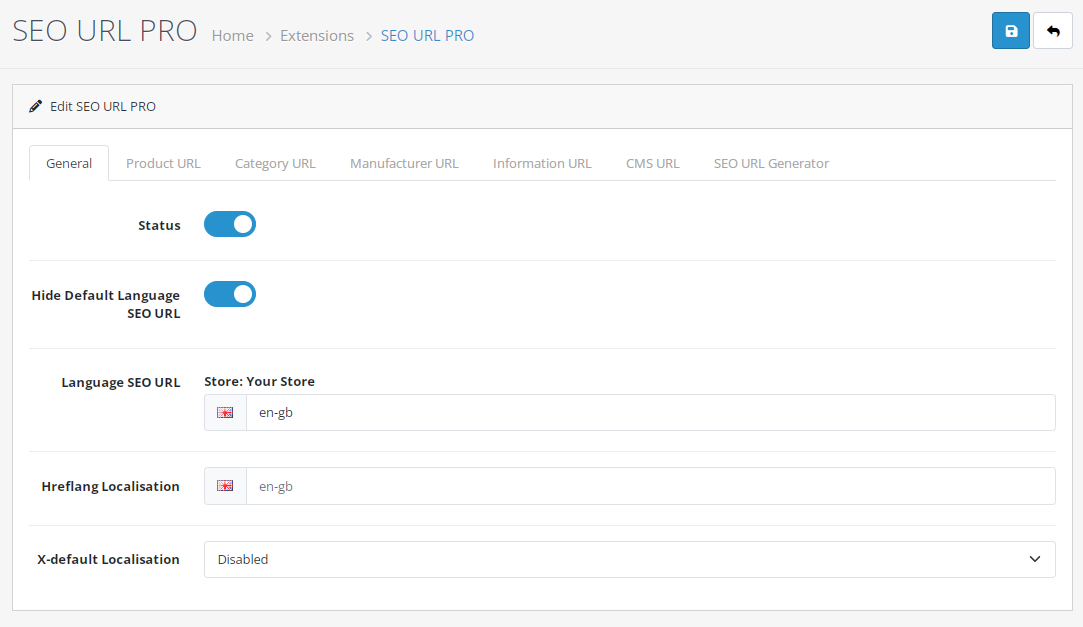This screenshot has width=1083, height=627.
Task: Toggle the Status switch
Action: coord(230,224)
